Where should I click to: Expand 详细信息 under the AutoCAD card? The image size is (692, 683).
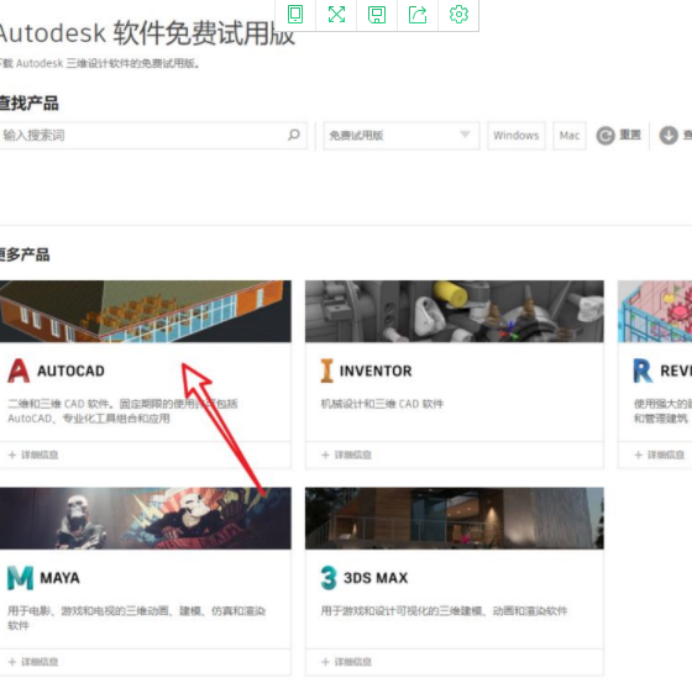pyautogui.click(x=34, y=455)
